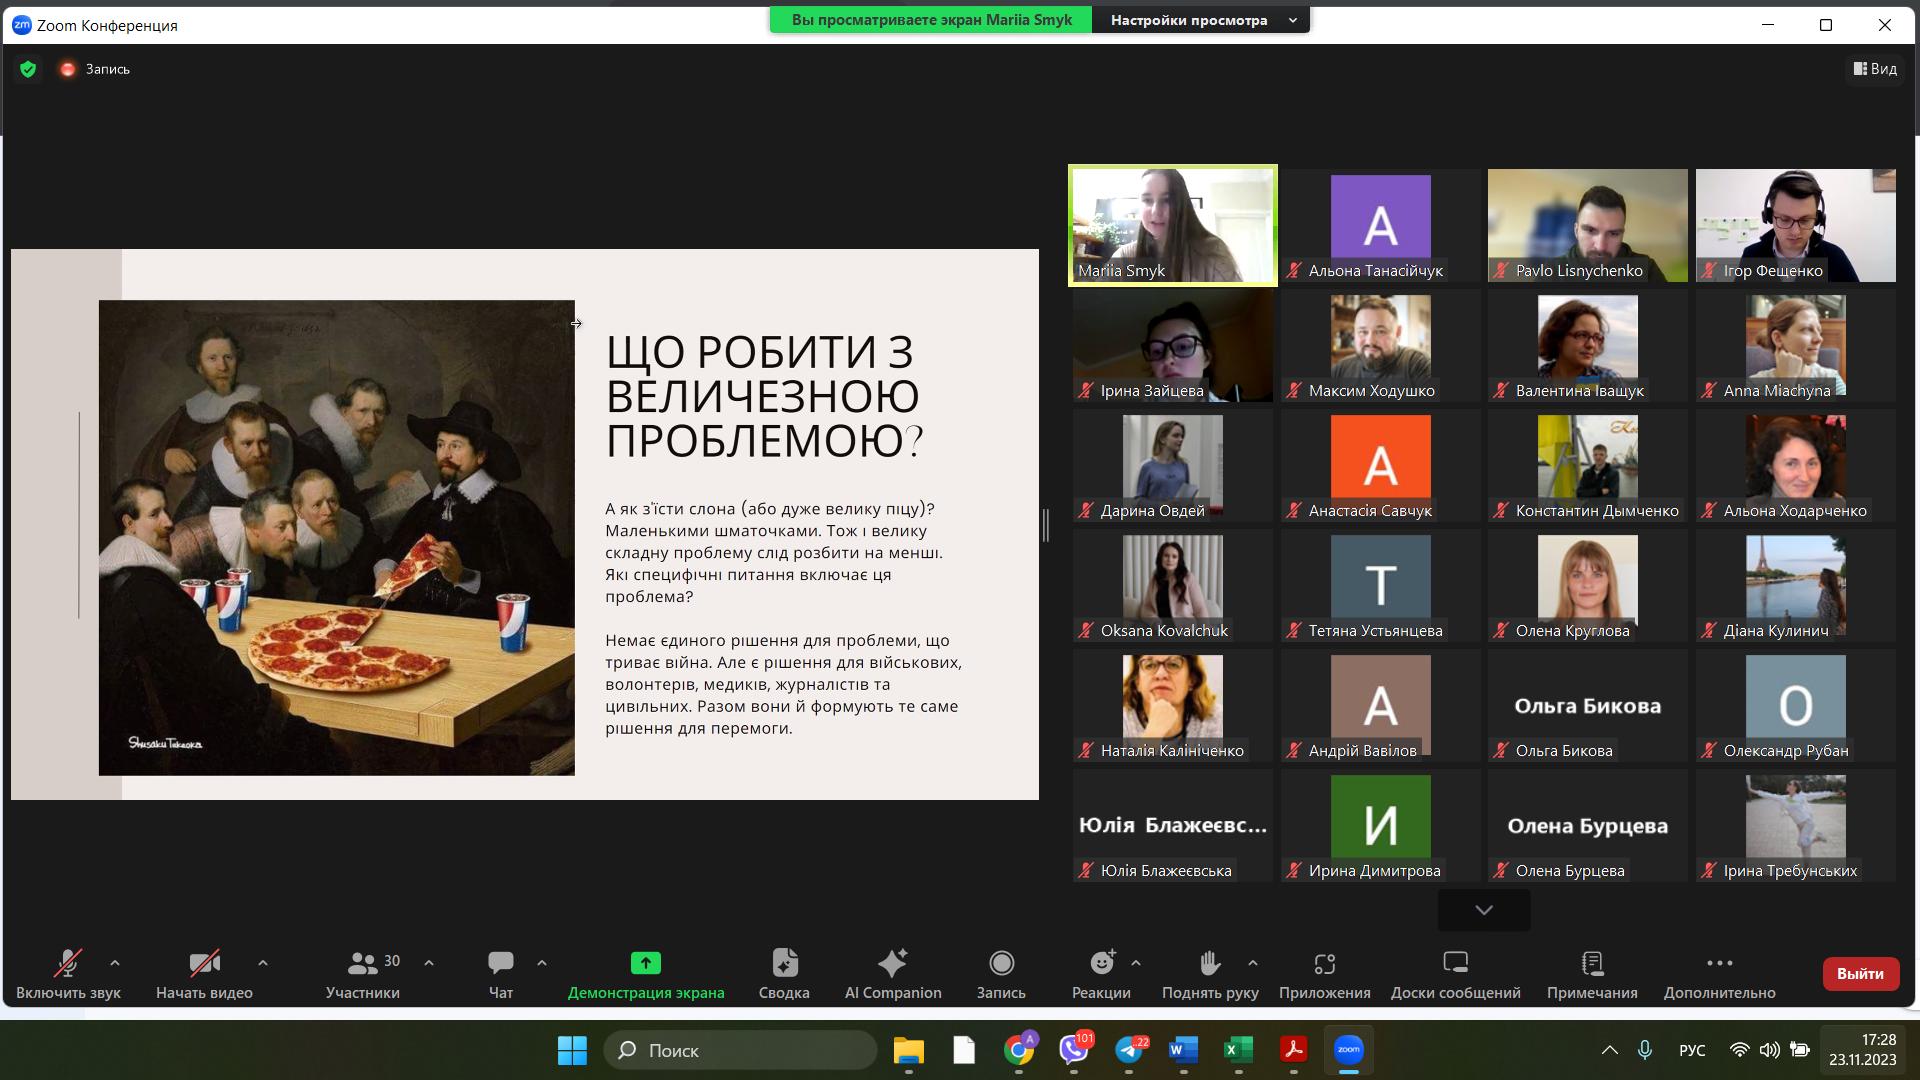Click the green encryption shield icon
This screenshot has width=1920, height=1080.
point(28,69)
